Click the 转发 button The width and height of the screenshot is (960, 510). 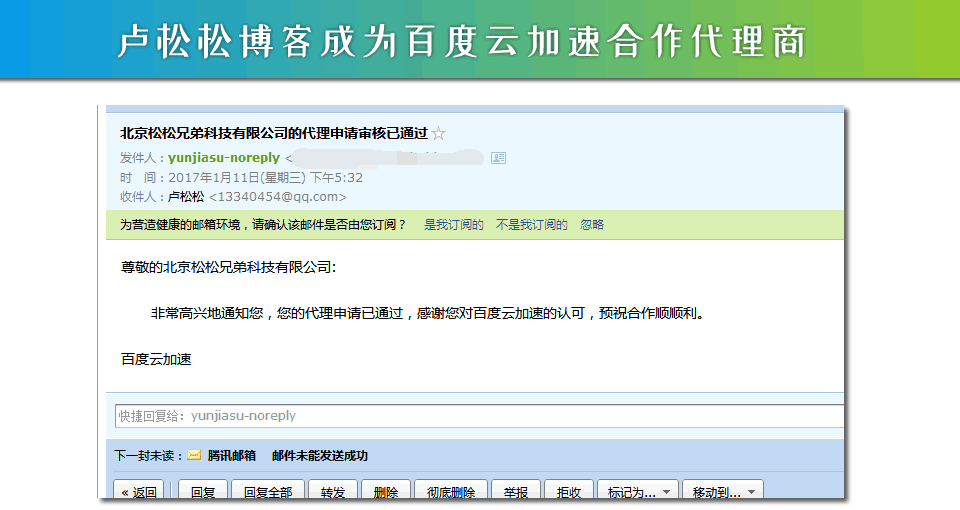point(332,490)
